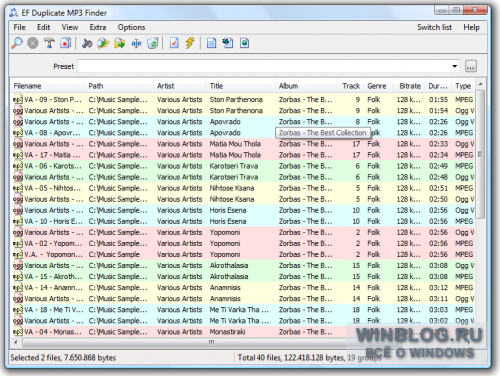Click mp3 icon of 'VA - 09 - Ston P...'
The height and width of the screenshot is (376, 500).
point(18,99)
